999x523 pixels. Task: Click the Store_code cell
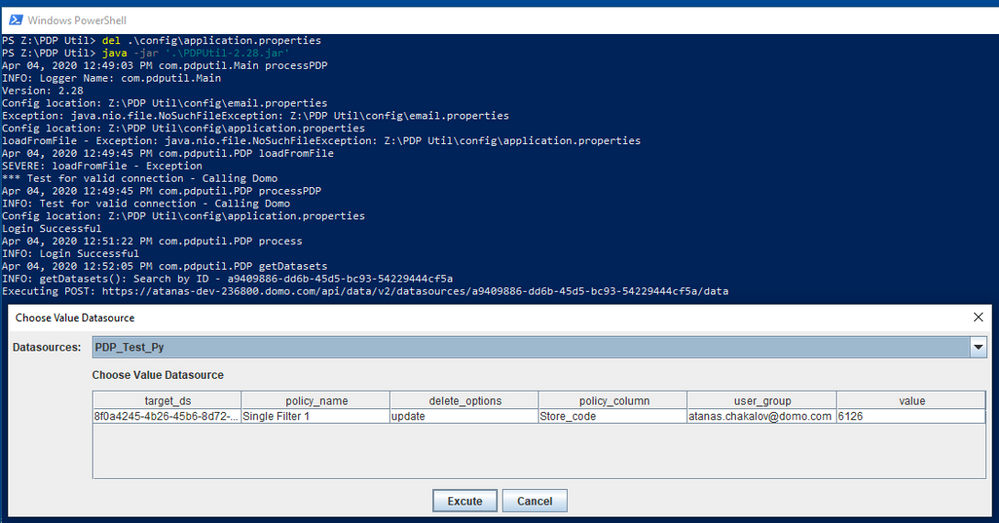tap(614, 416)
